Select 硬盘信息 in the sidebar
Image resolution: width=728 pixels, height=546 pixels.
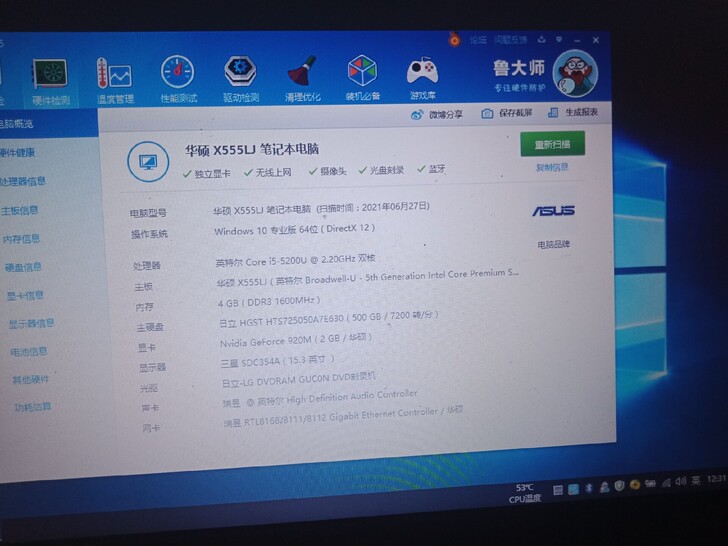coord(23,267)
